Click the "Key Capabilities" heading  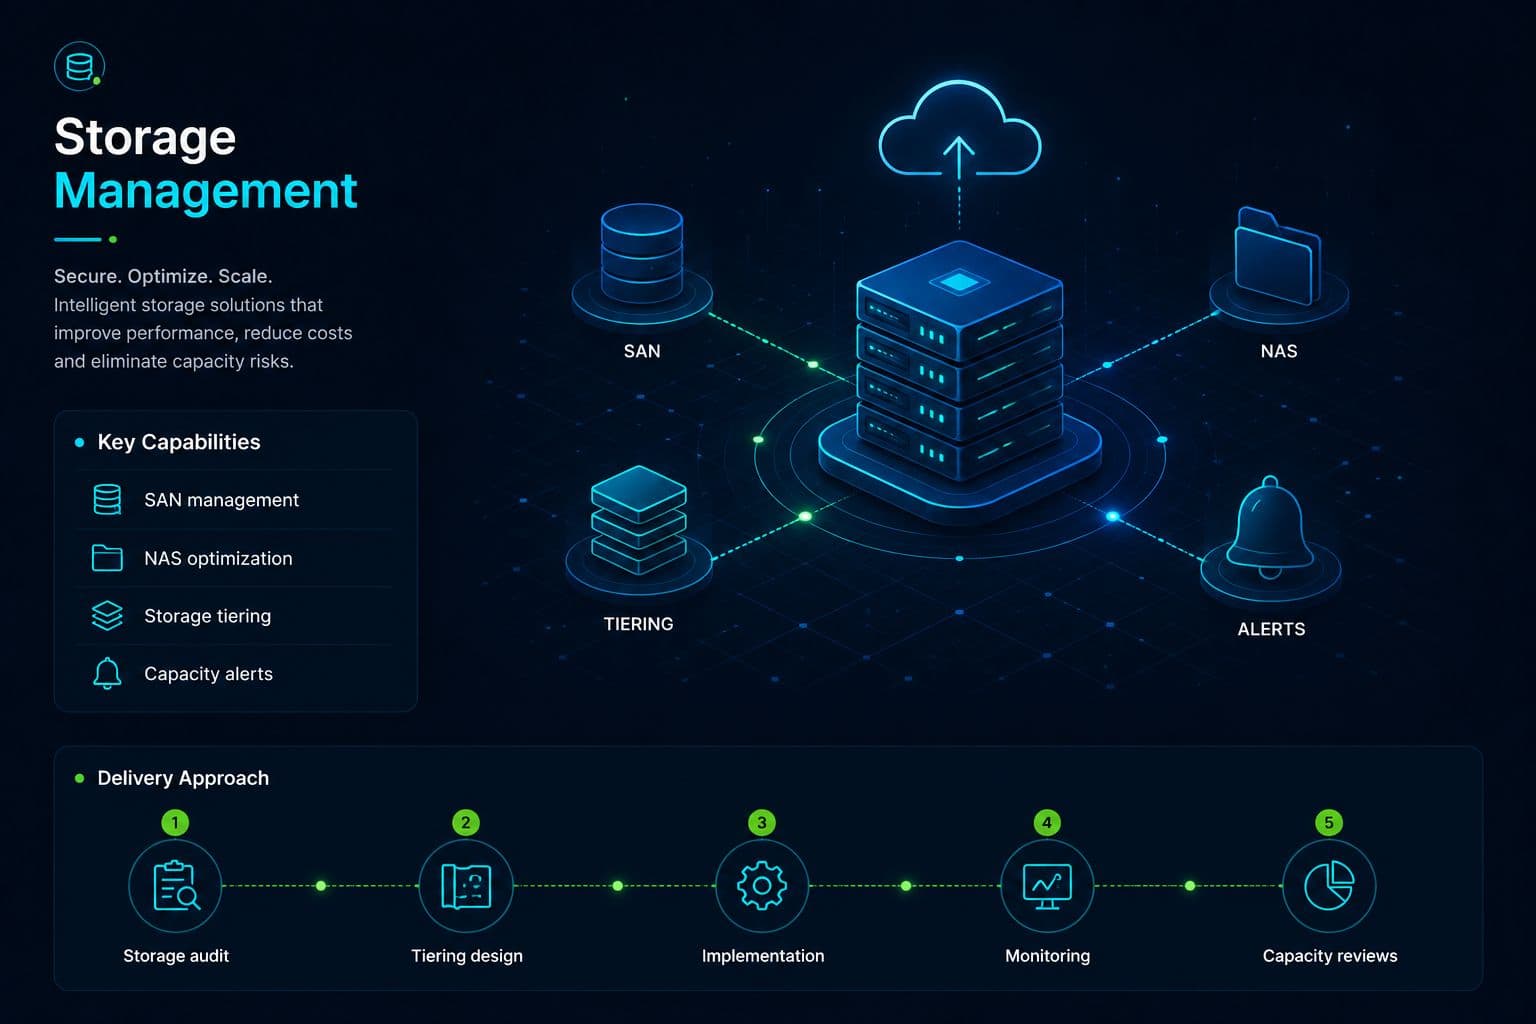point(179,442)
